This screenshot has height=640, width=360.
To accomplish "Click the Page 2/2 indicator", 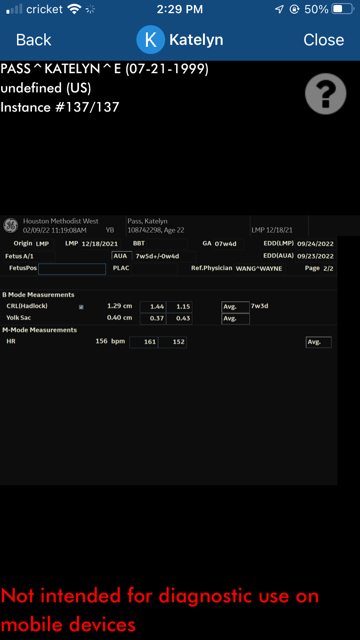I will (x=320, y=269).
